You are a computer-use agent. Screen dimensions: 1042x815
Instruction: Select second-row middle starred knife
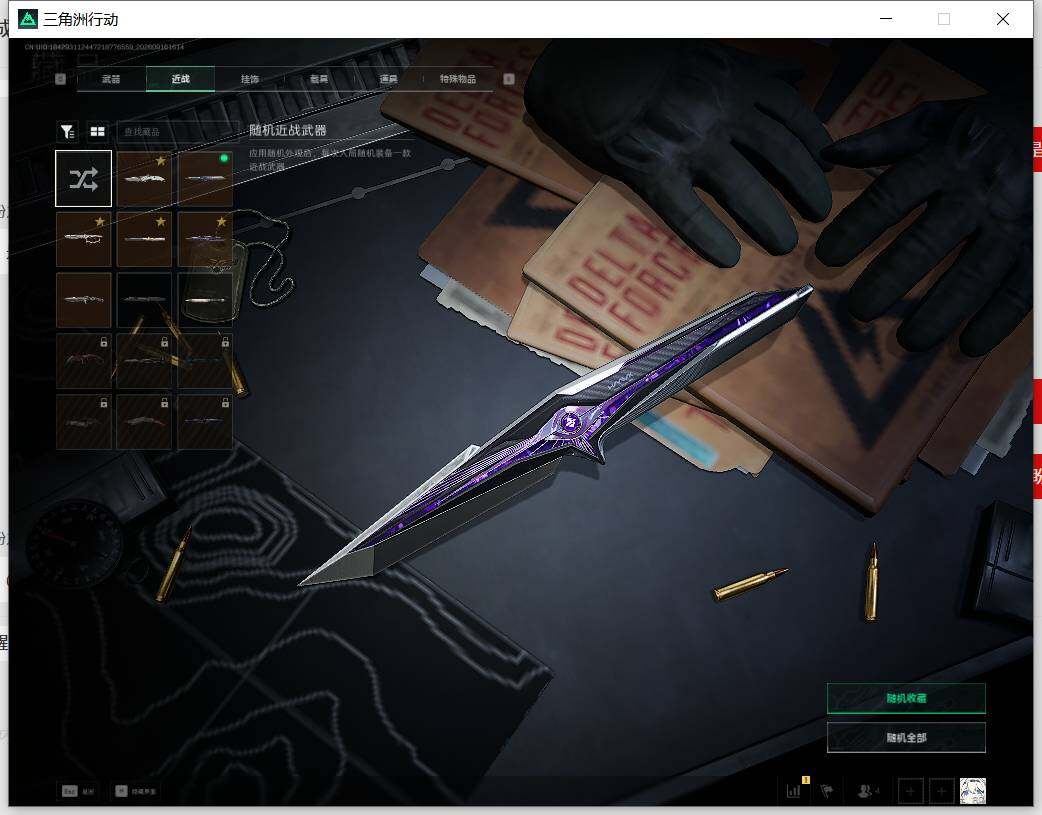(x=144, y=239)
